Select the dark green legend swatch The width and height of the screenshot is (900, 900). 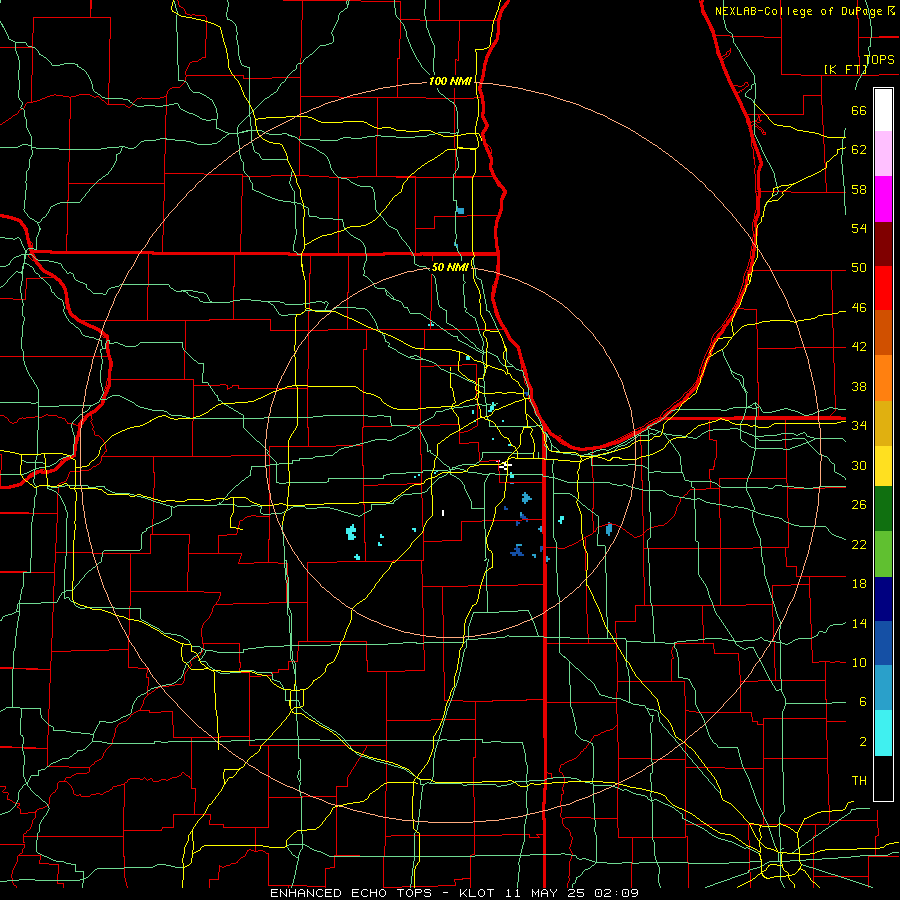tap(883, 509)
